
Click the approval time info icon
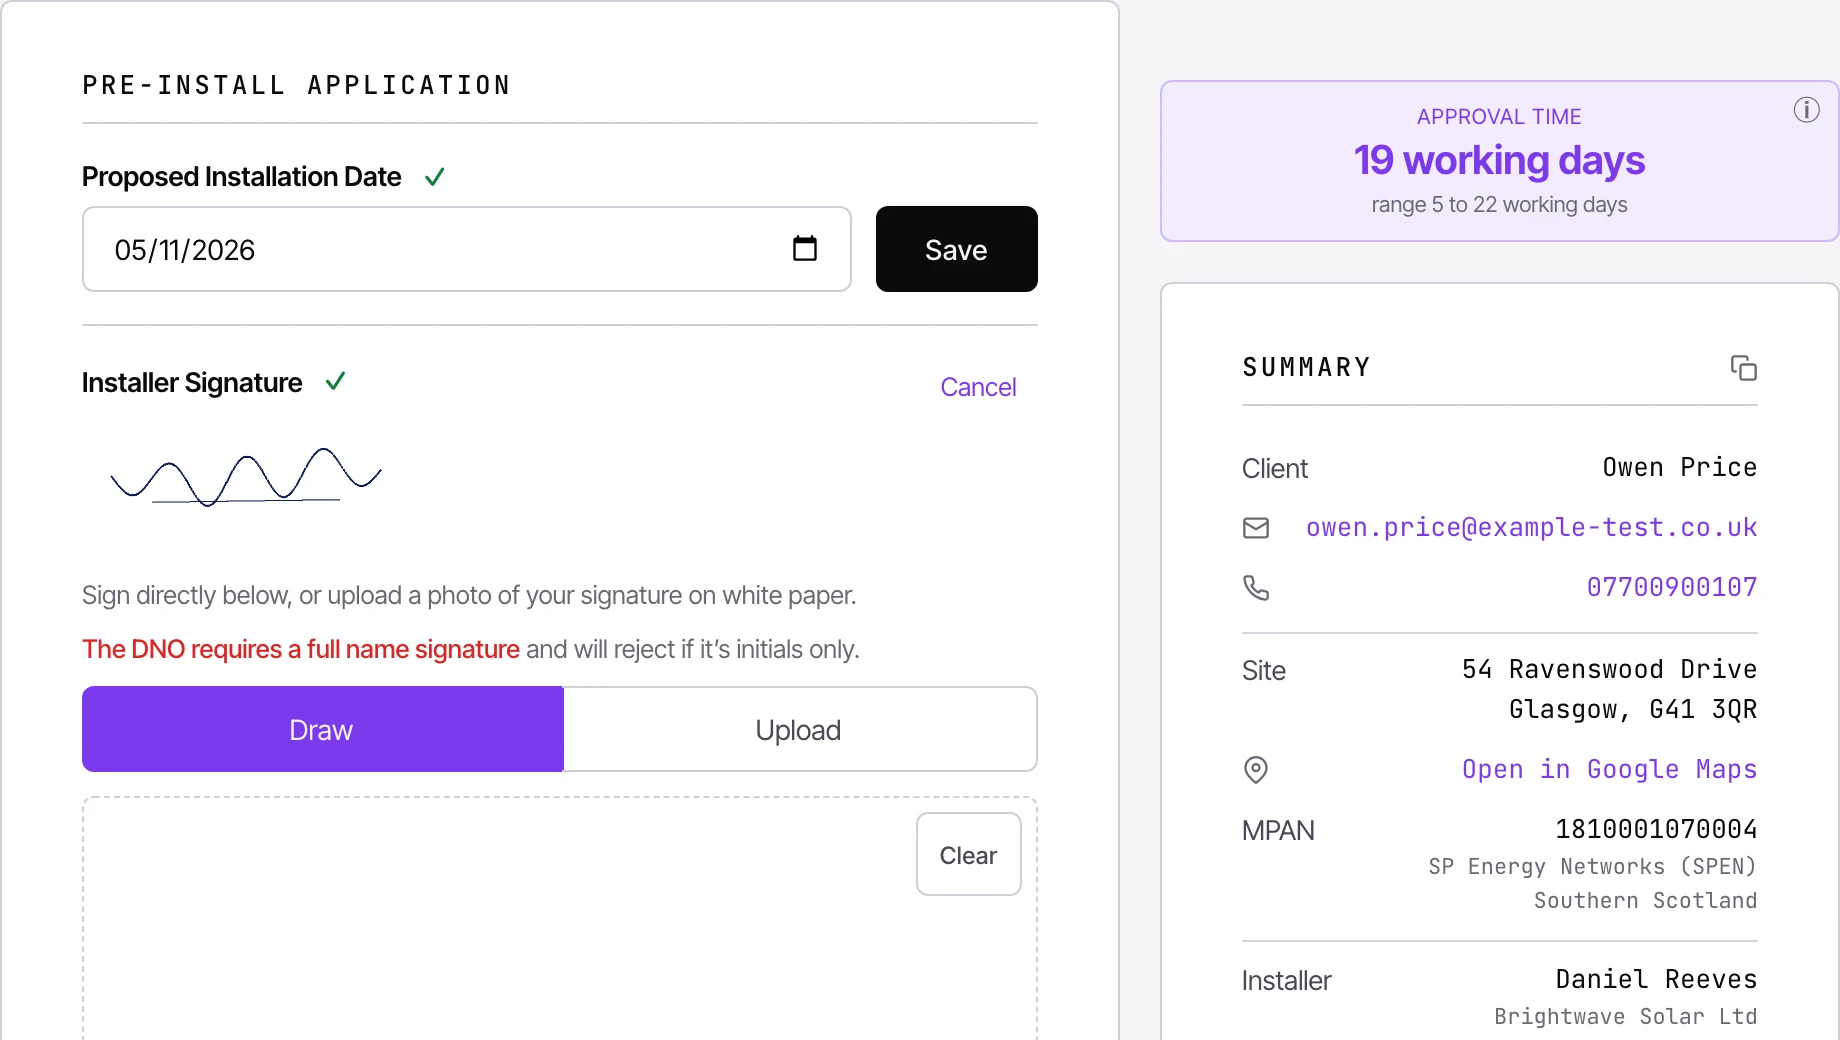[1806, 110]
